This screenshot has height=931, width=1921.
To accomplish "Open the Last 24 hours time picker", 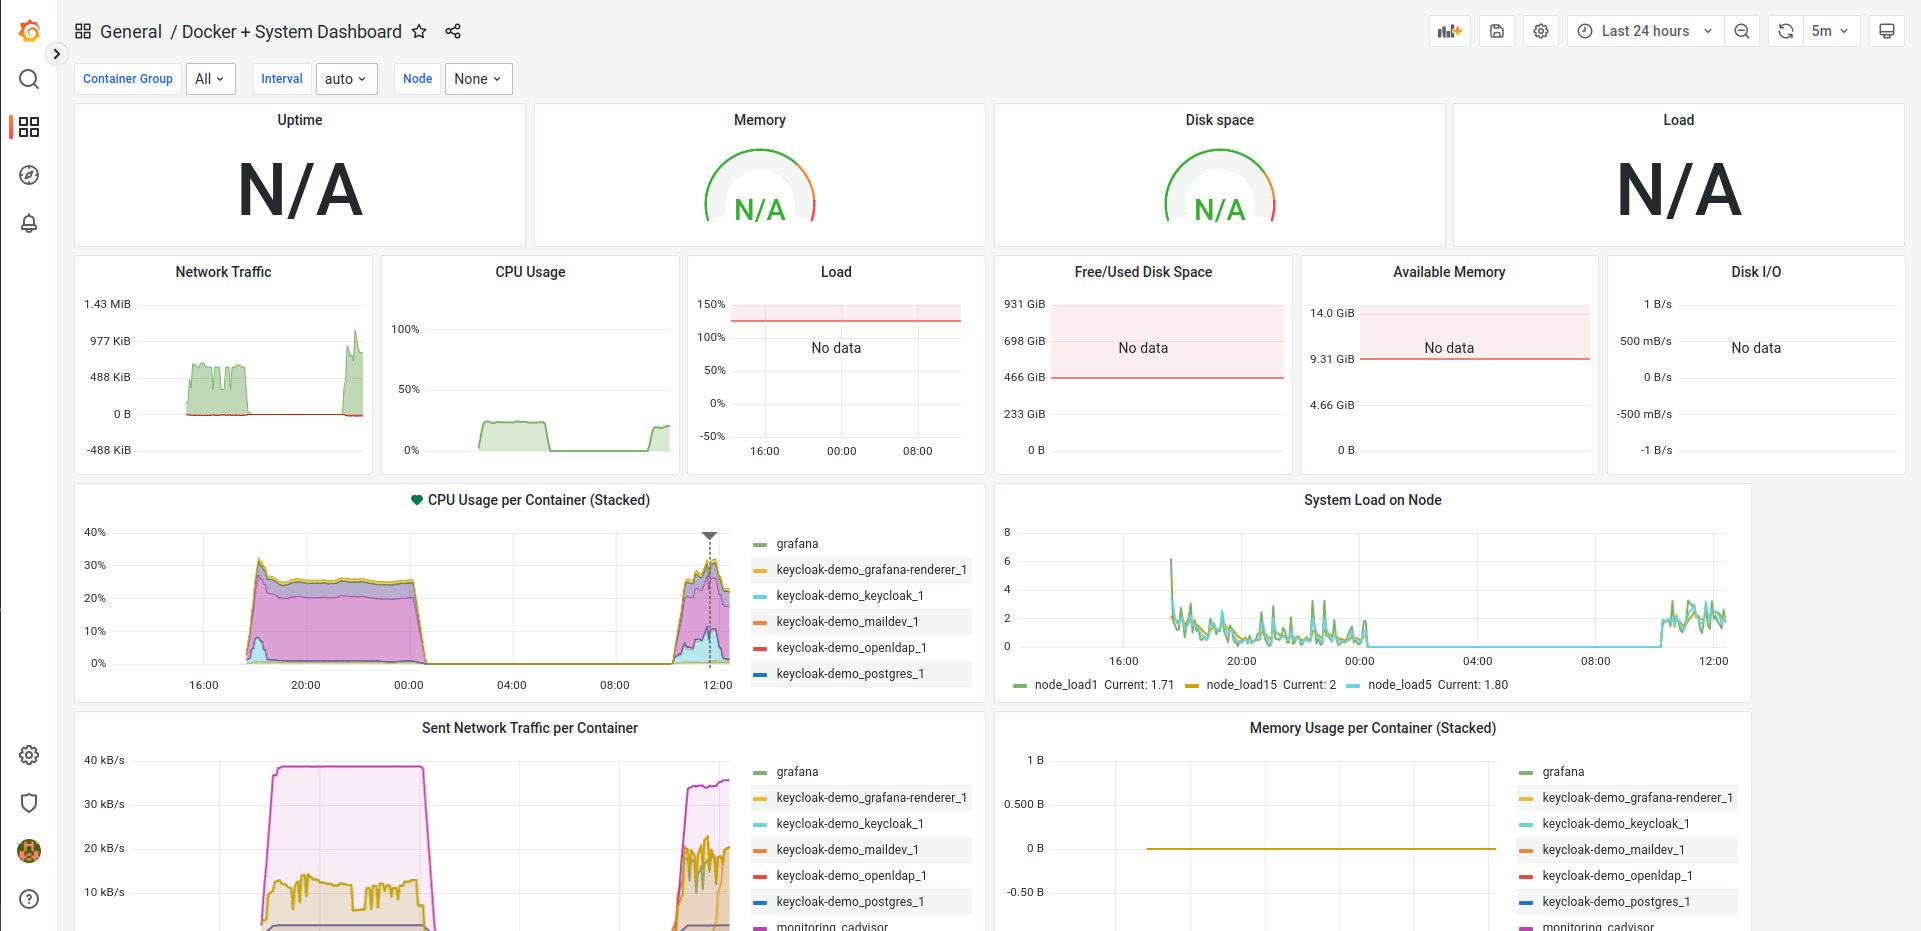I will point(1646,31).
